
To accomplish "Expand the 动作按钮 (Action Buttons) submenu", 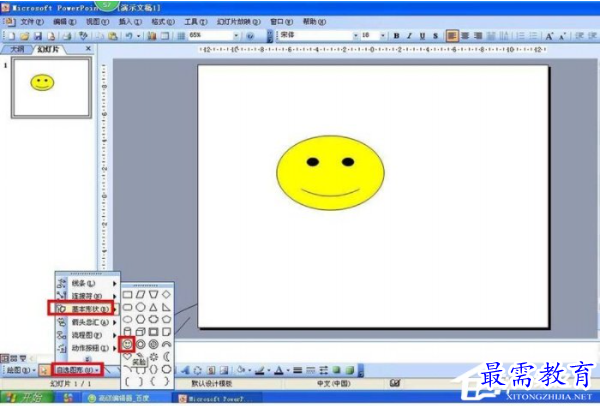I will 87,348.
